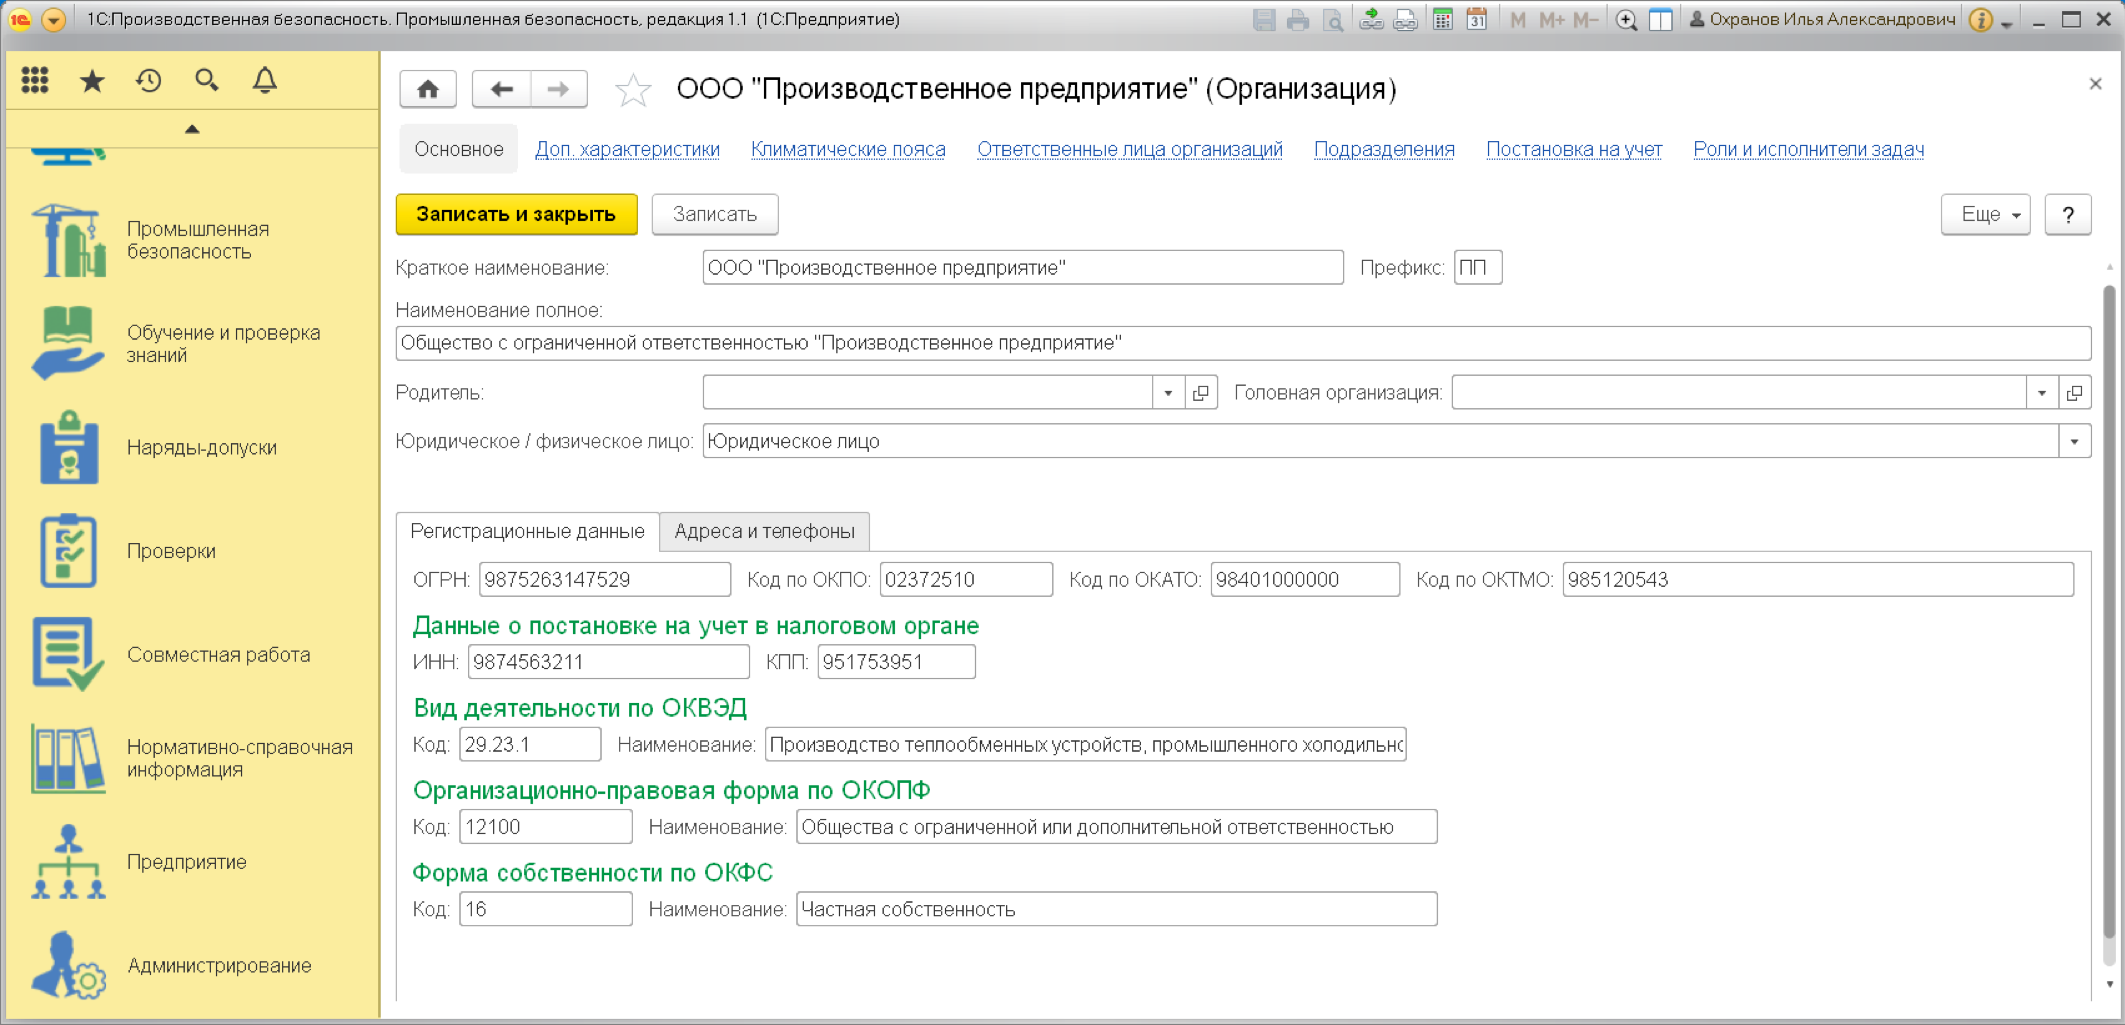Open Нормативно-справочная информация section
The height and width of the screenshot is (1025, 2125).
click(x=190, y=758)
